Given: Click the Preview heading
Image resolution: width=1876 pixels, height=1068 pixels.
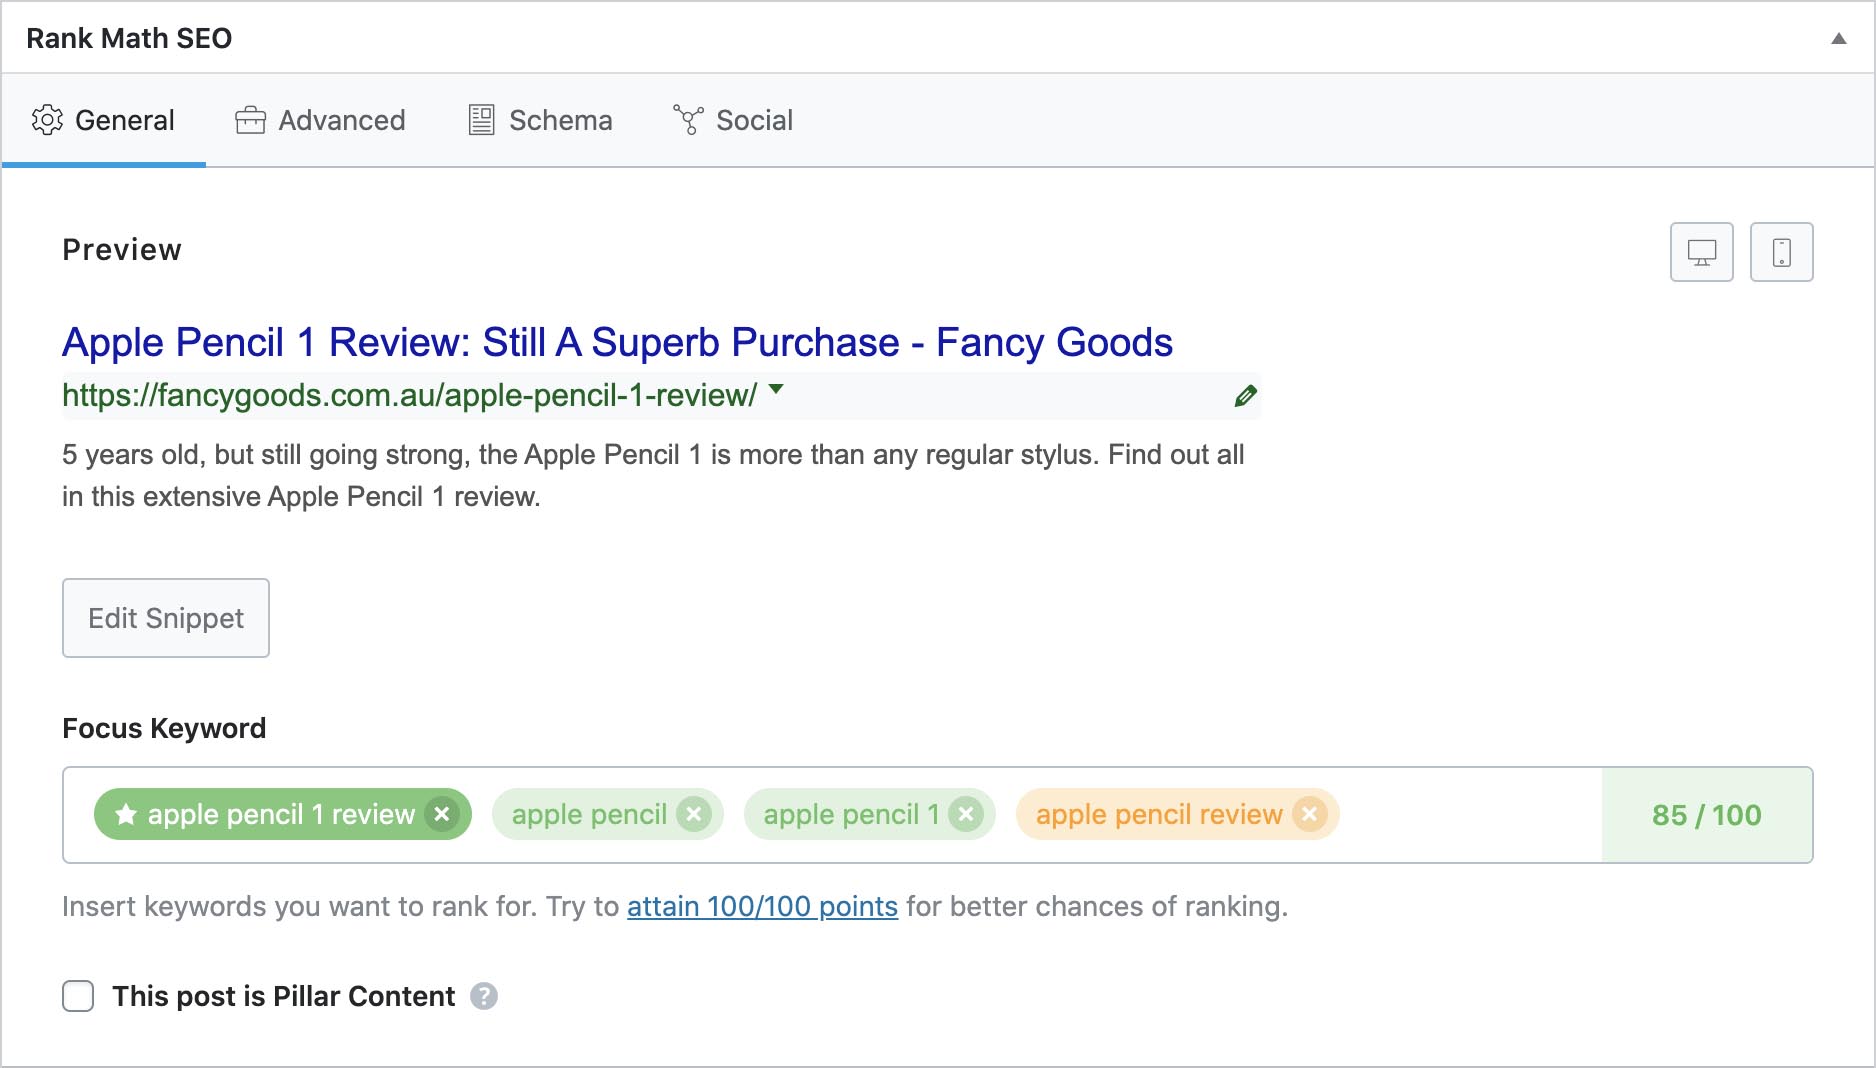Looking at the screenshot, I should point(122,250).
